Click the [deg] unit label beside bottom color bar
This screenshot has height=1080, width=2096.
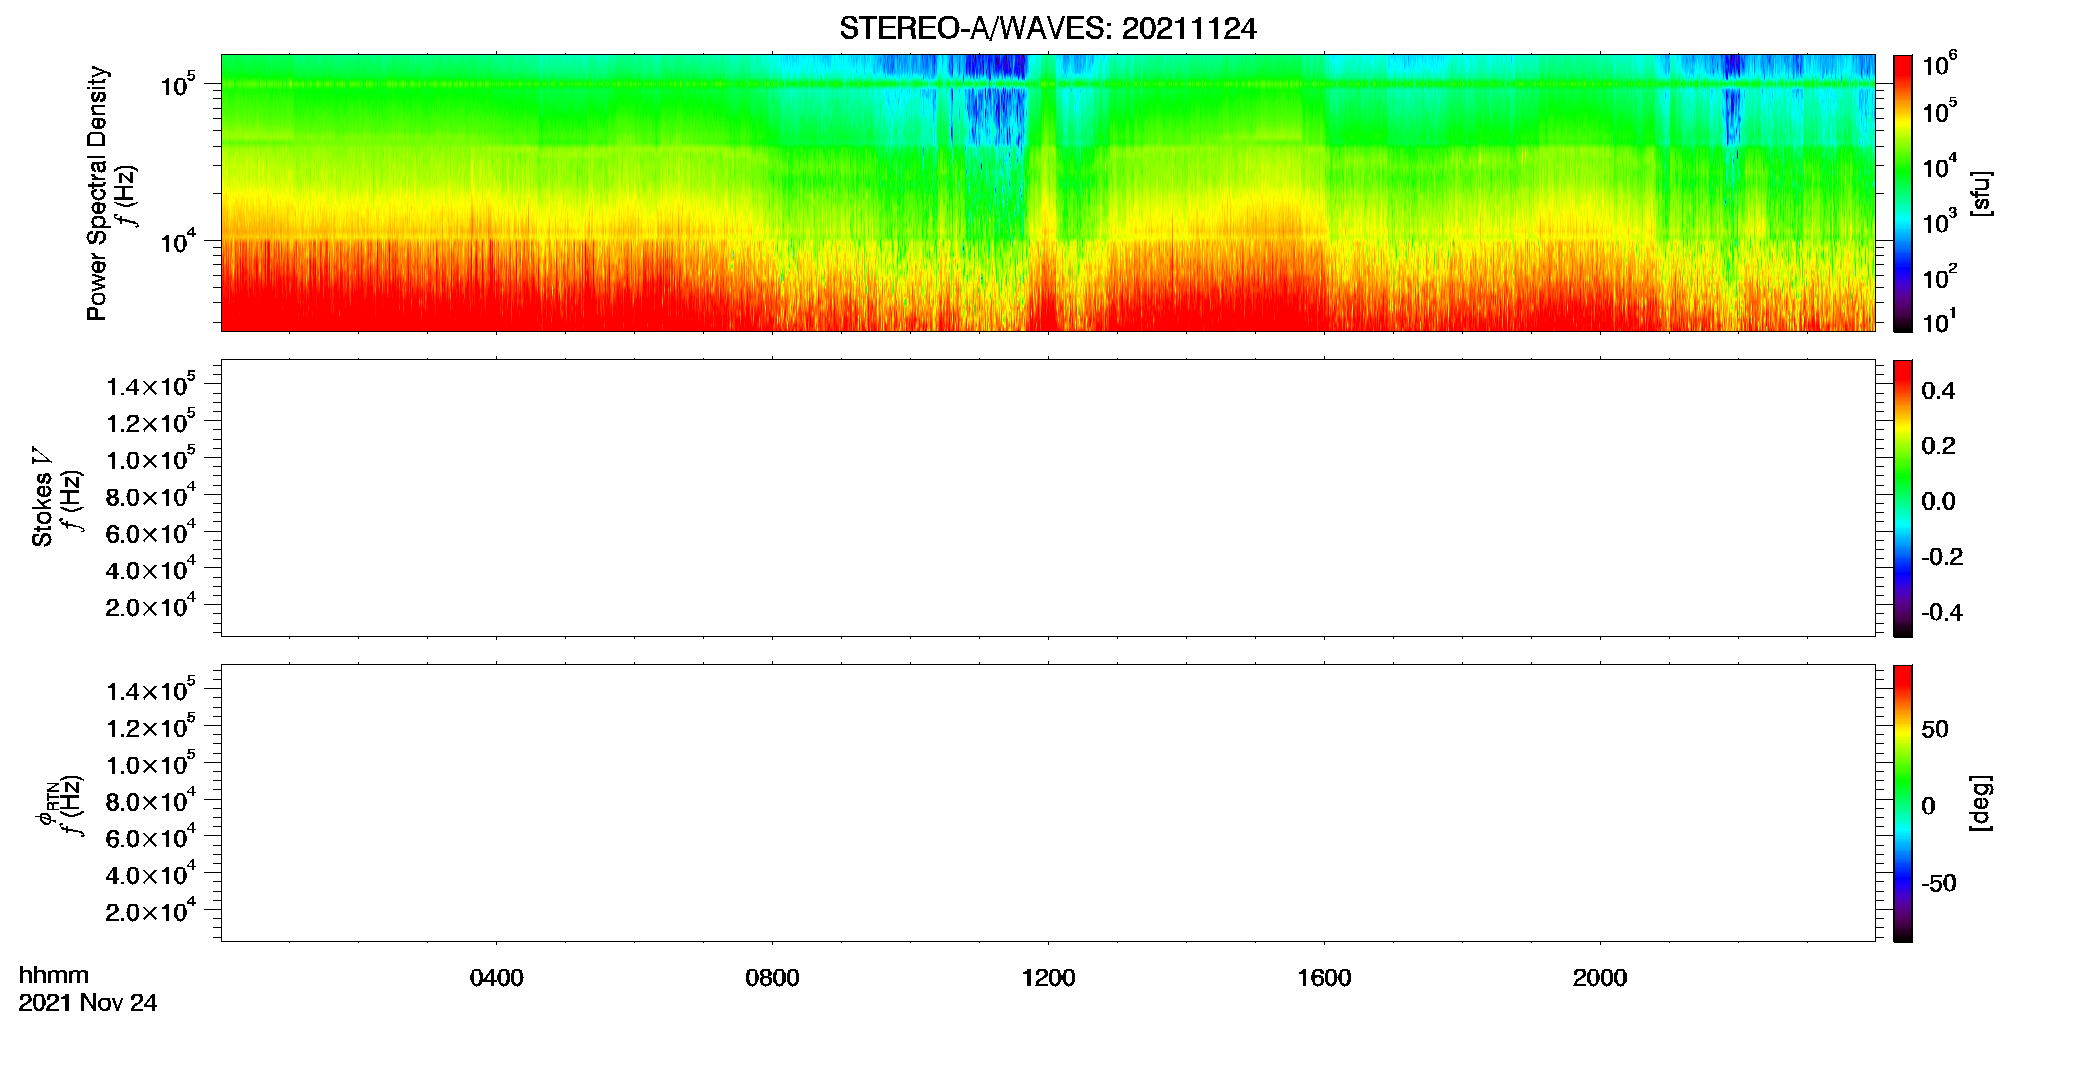pos(1981,803)
